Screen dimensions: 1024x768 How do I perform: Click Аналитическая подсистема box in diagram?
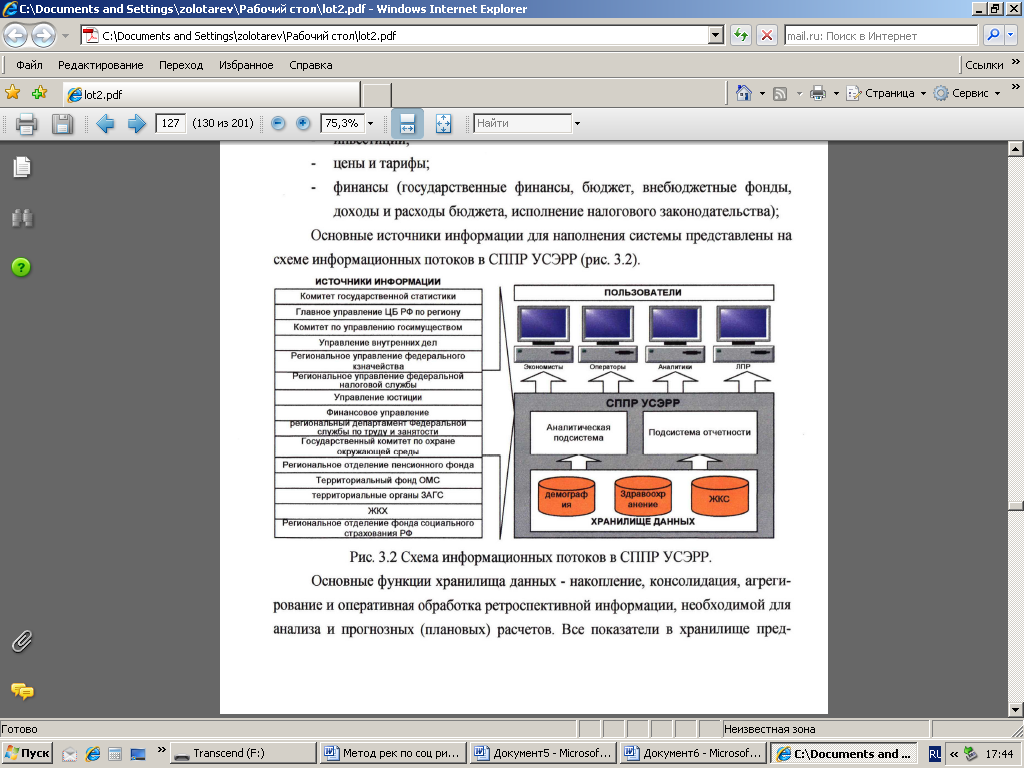578,432
